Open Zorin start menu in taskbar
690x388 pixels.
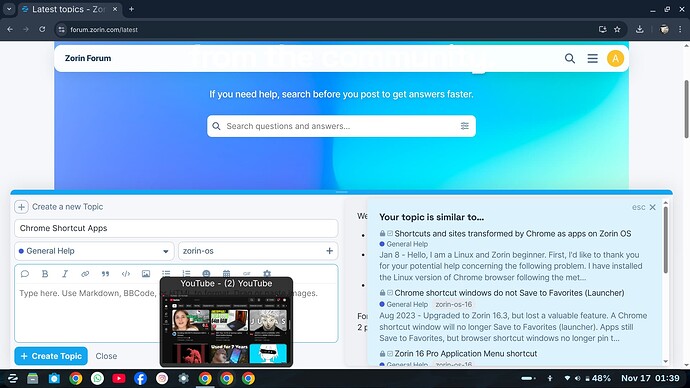[12, 378]
